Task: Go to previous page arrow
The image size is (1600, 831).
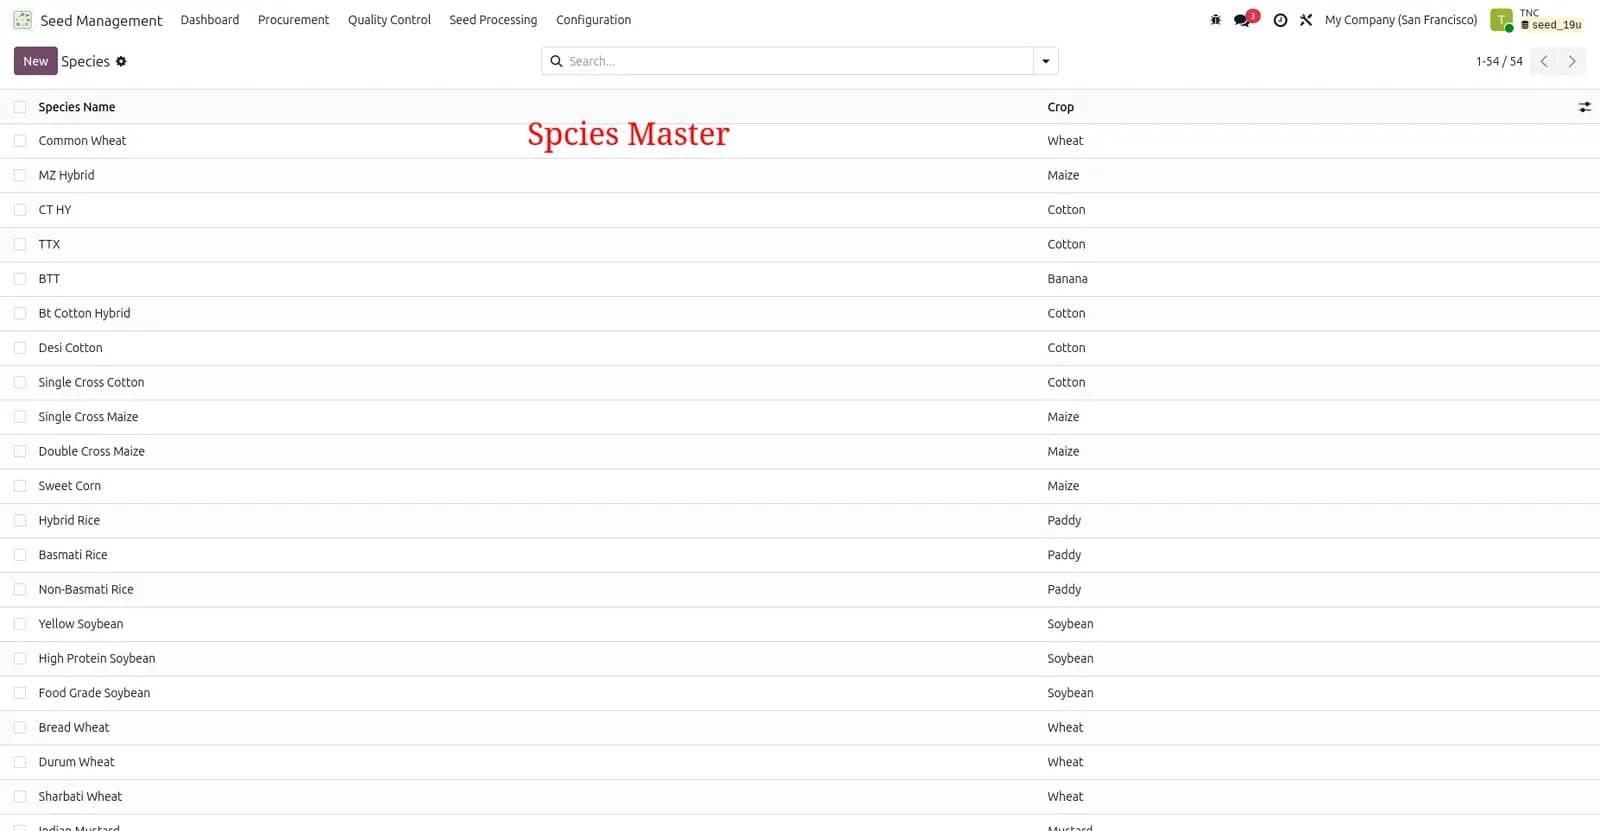Action: pos(1544,61)
